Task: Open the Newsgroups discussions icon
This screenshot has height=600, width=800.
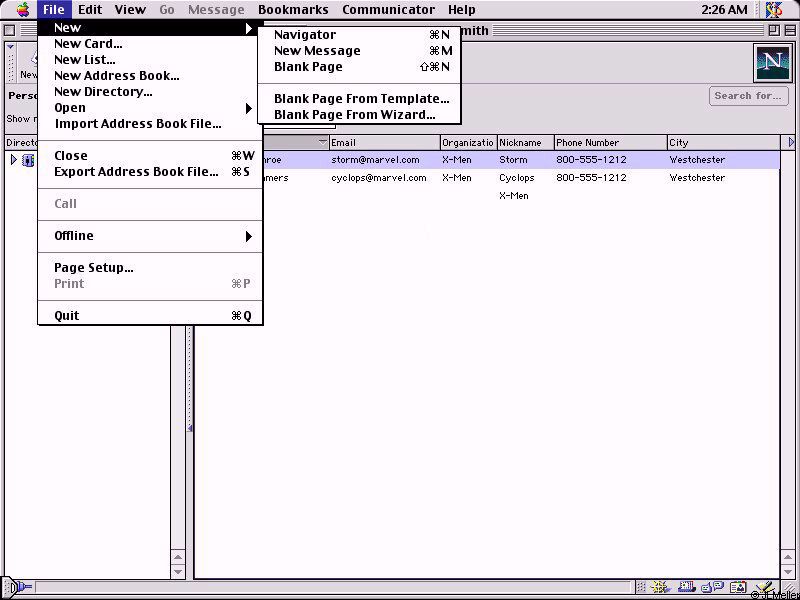Action: [x=713, y=588]
